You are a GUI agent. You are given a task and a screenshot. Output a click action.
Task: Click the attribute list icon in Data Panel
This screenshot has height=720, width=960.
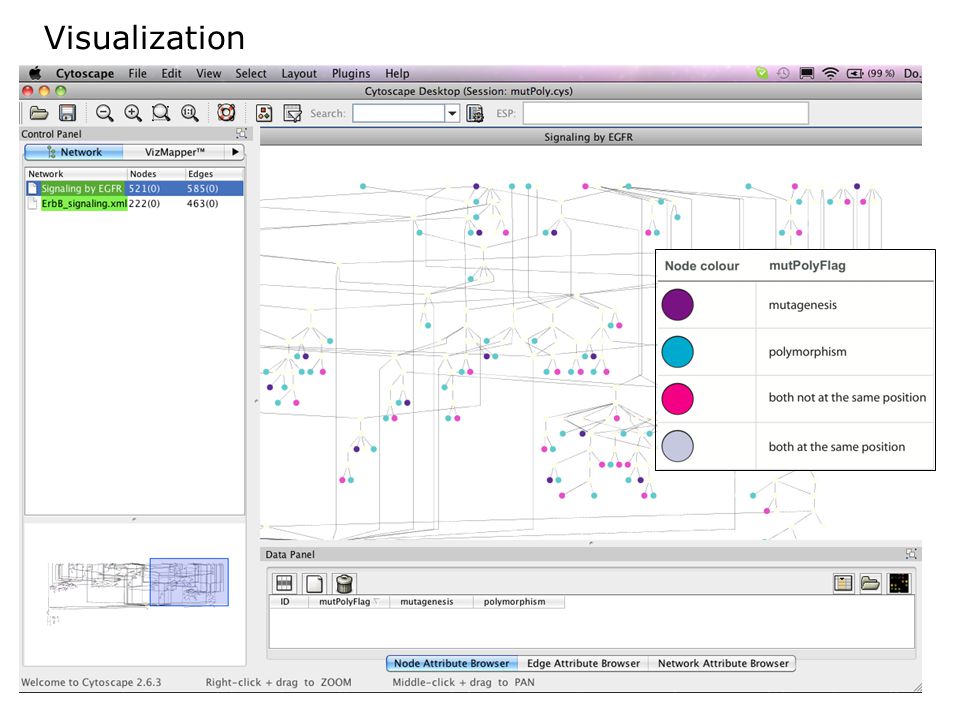[x=843, y=583]
